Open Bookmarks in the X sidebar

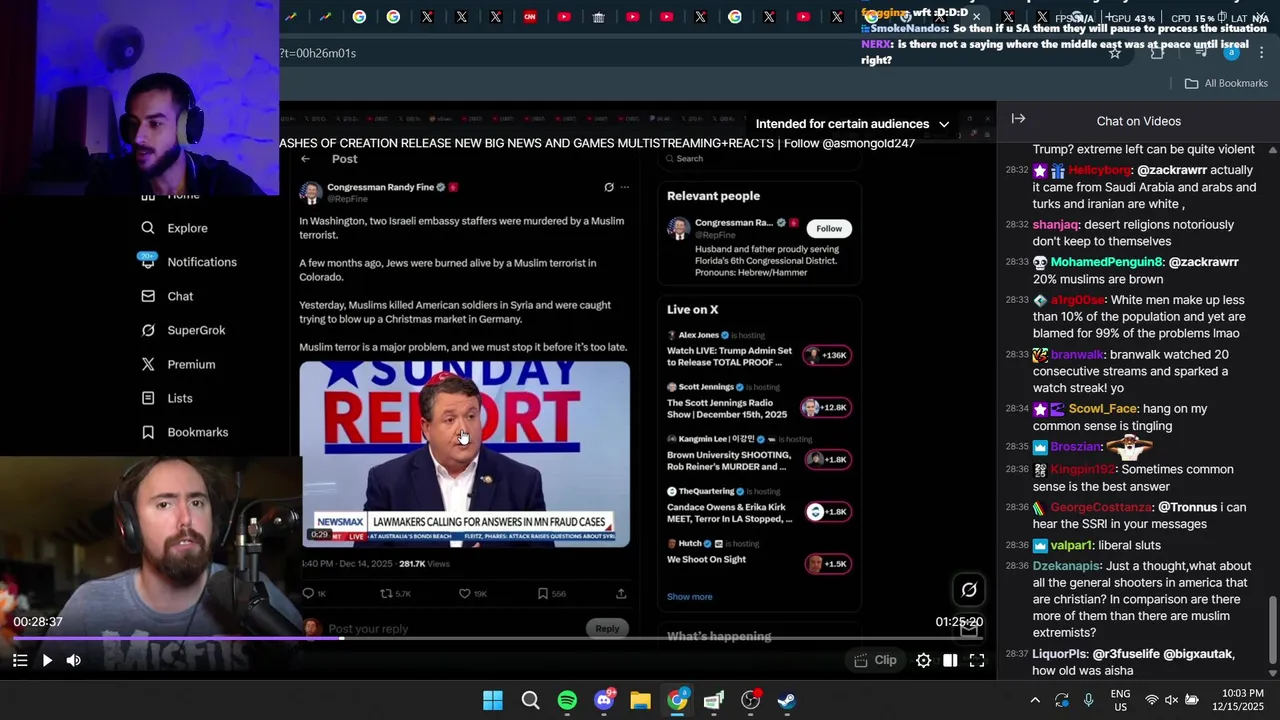tap(184, 432)
